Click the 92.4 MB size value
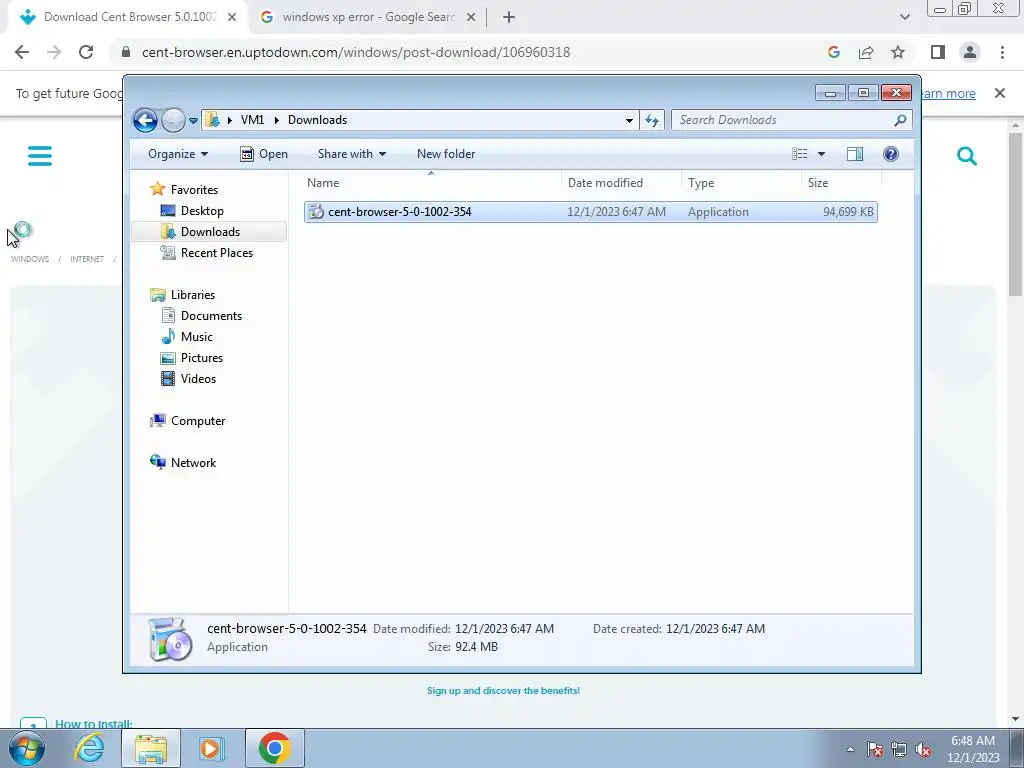 point(475,647)
